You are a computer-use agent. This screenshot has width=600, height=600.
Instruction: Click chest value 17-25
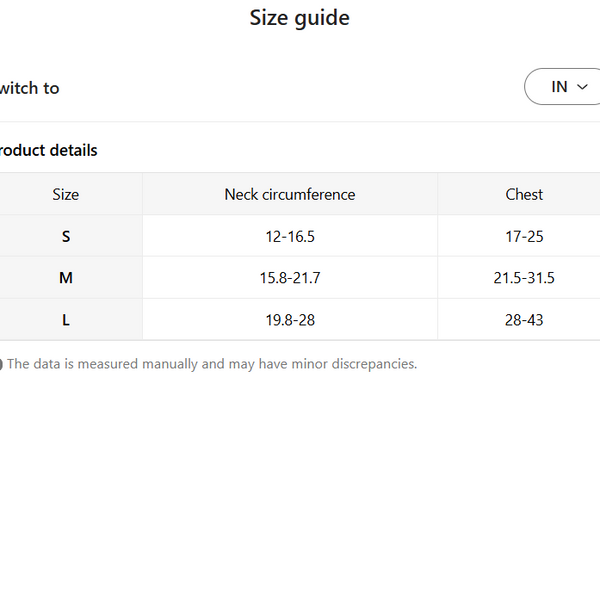pos(524,236)
